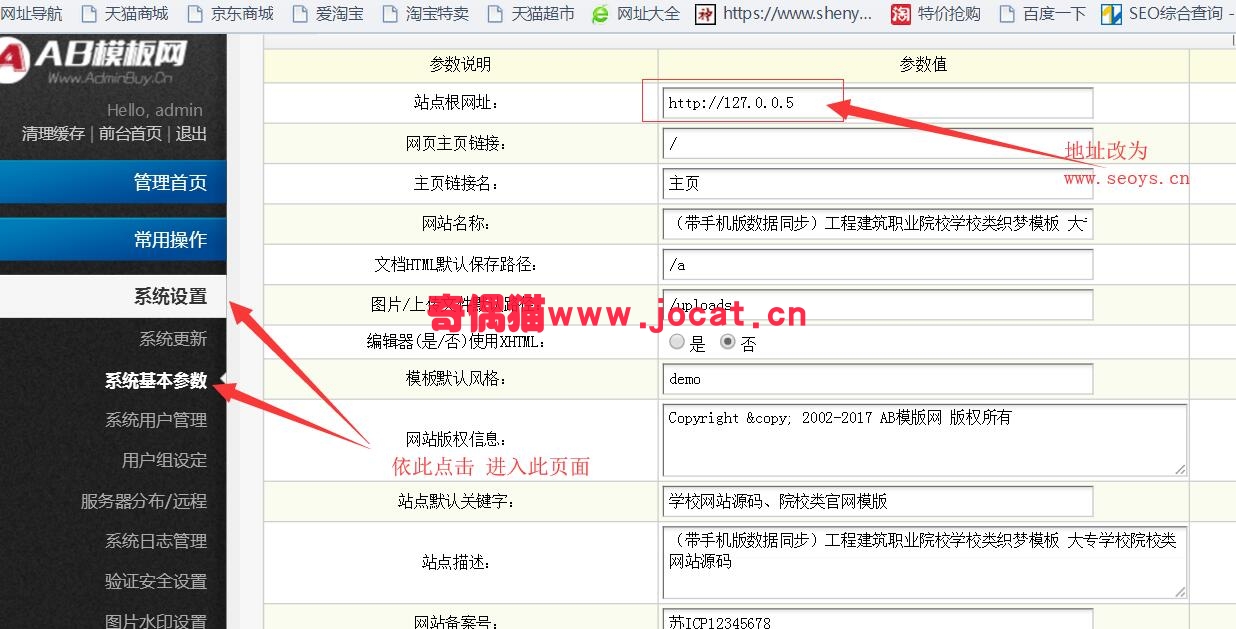Click the Hello, admin greeting text
This screenshot has width=1236, height=629.
point(155,110)
